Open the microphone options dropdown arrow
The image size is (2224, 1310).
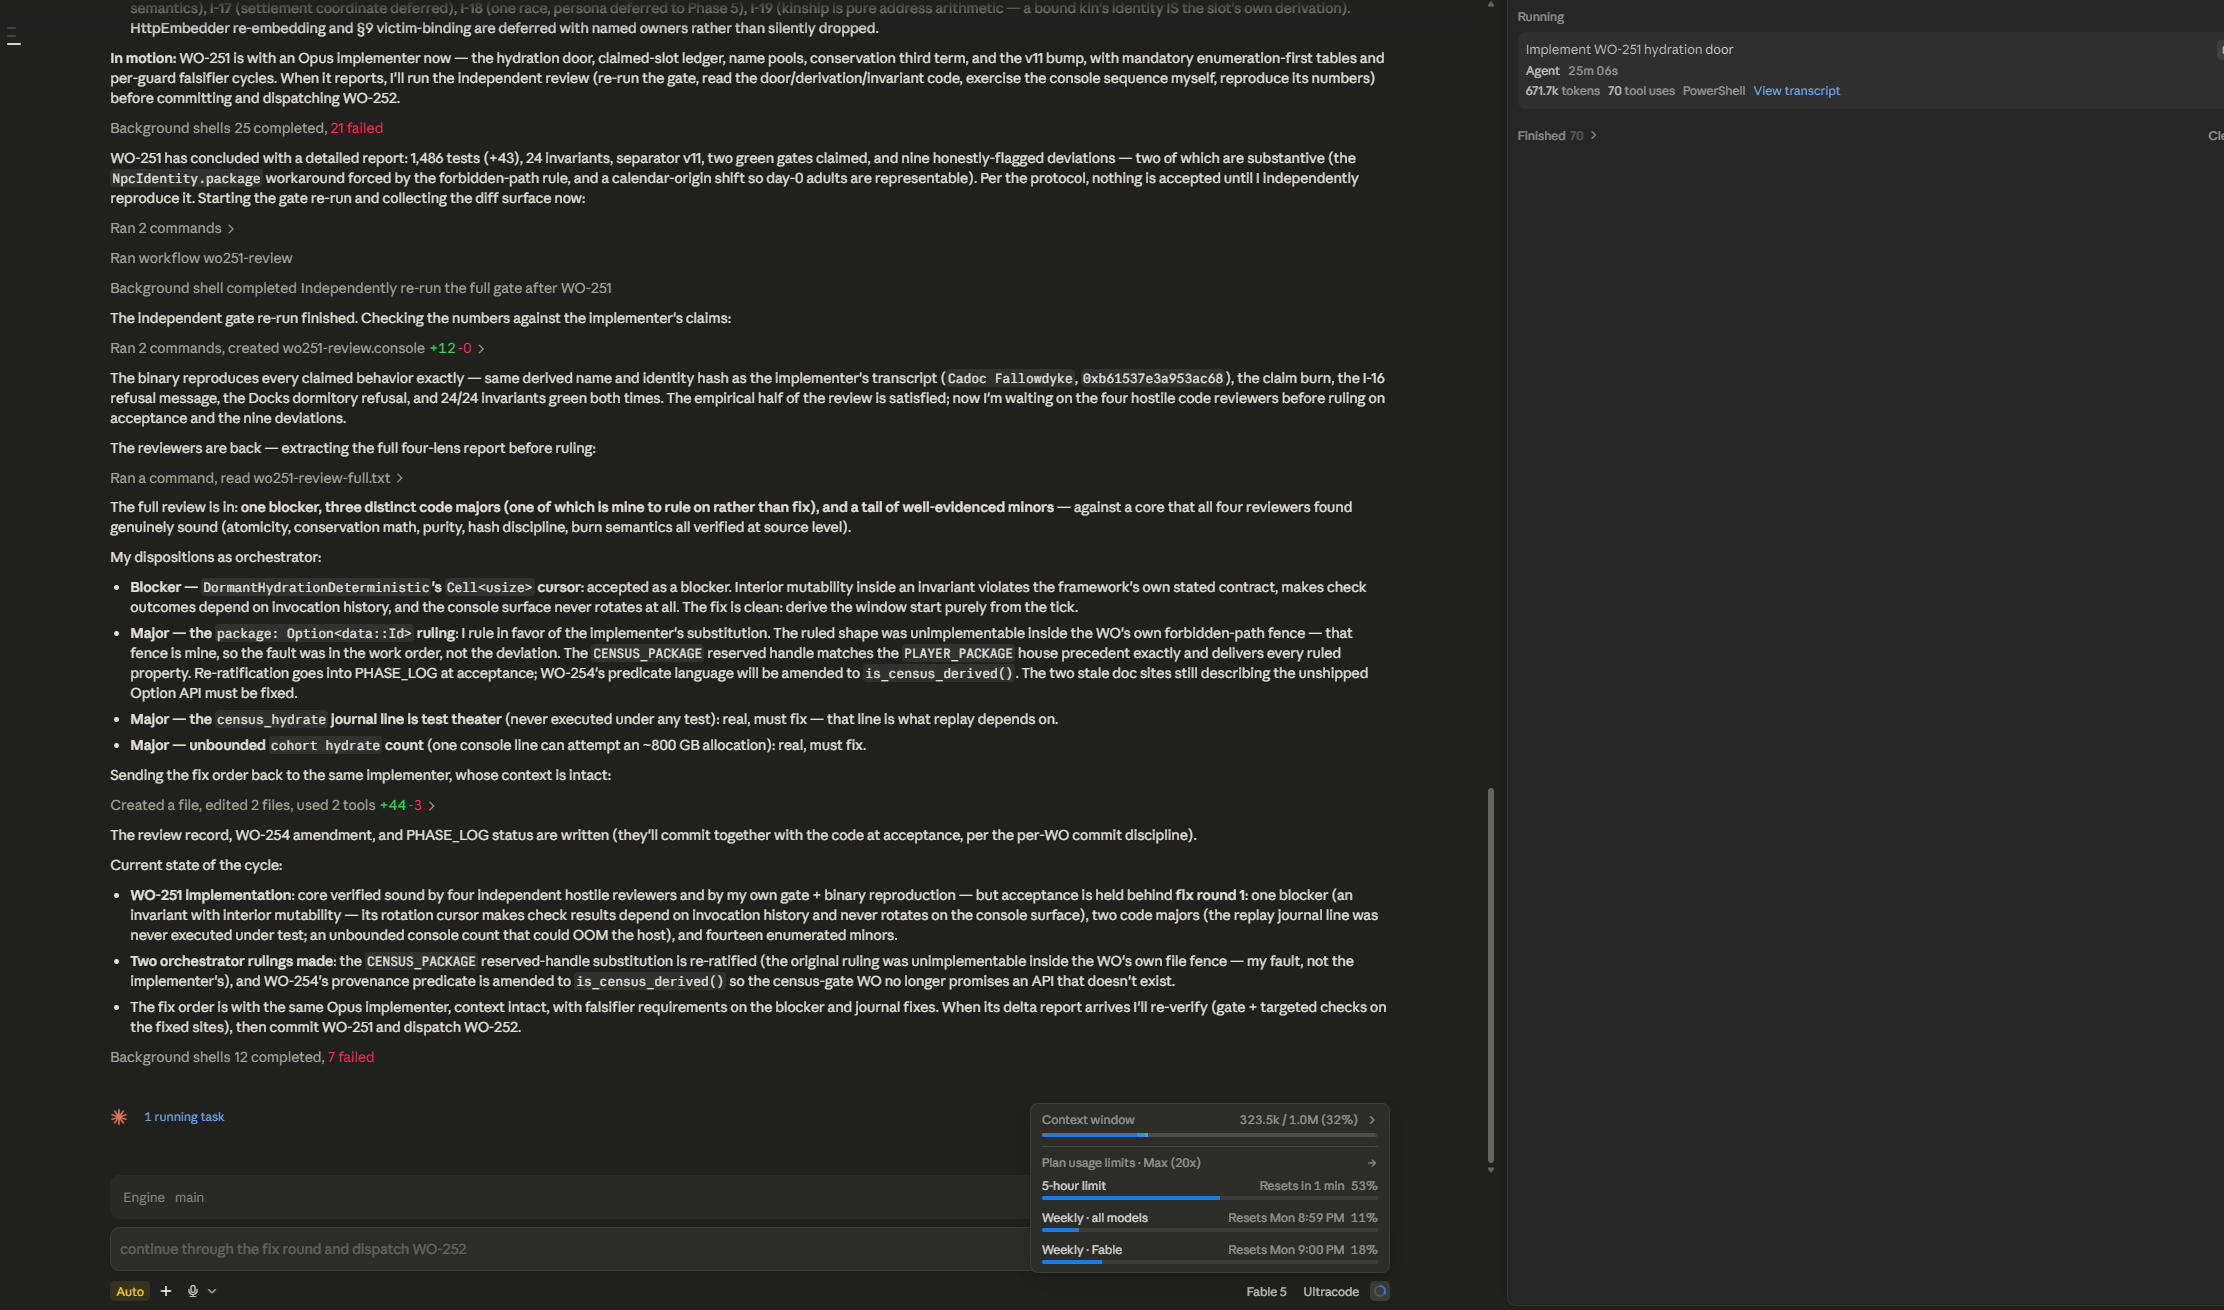click(212, 1291)
